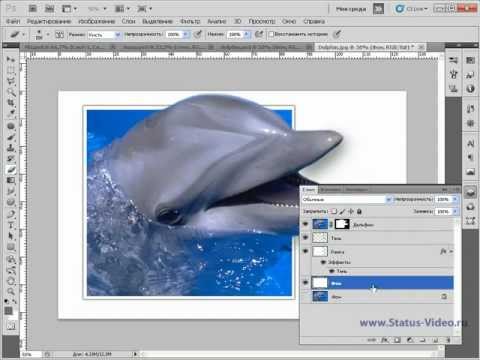
Task: Select the Zoom tool in toolbox
Action: [11, 291]
